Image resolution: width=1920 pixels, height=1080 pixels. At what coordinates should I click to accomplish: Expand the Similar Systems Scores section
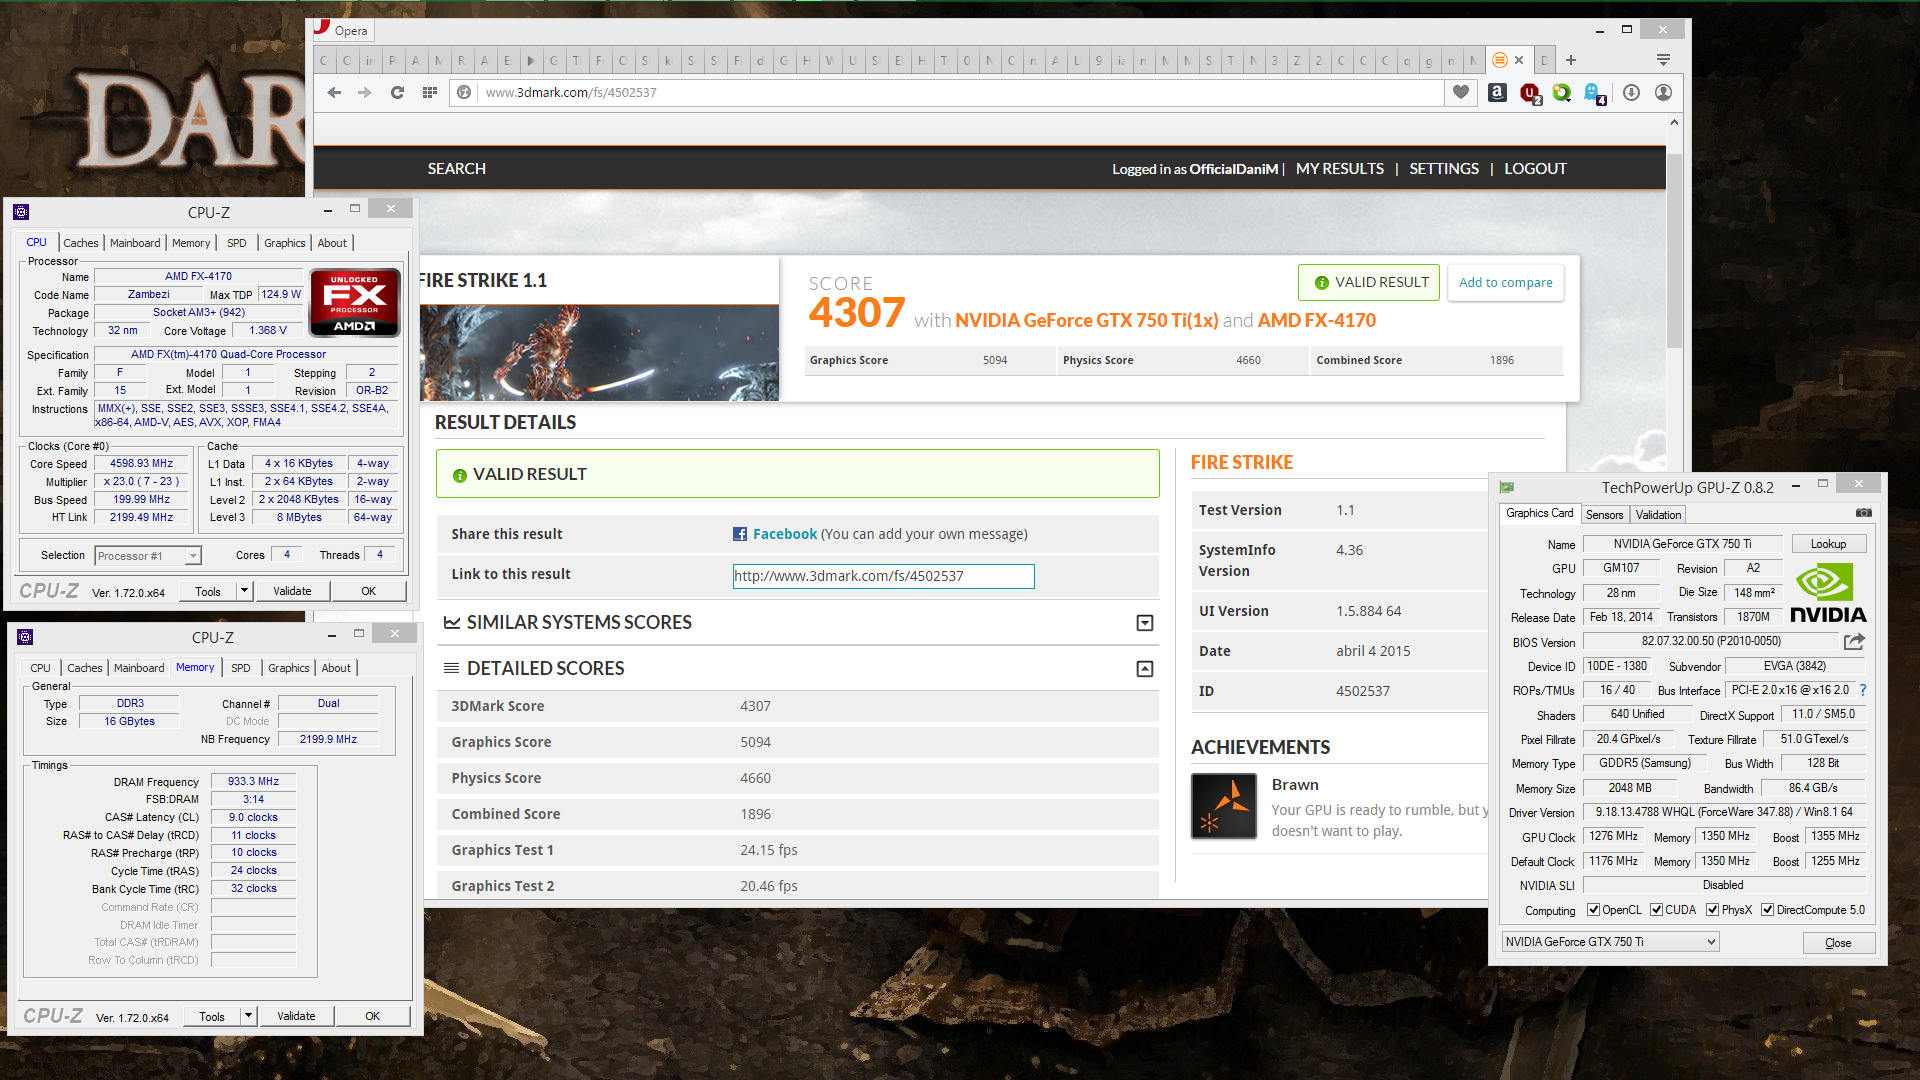point(1145,623)
